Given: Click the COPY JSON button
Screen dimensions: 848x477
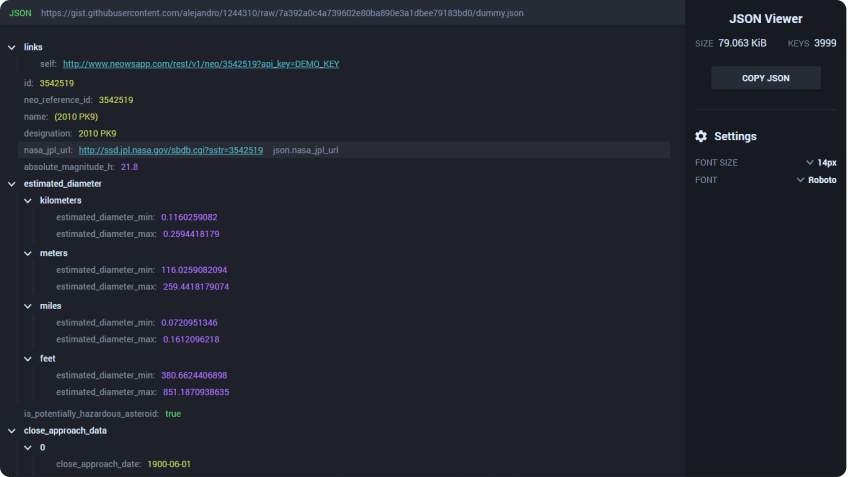Looking at the screenshot, I should coord(766,78).
